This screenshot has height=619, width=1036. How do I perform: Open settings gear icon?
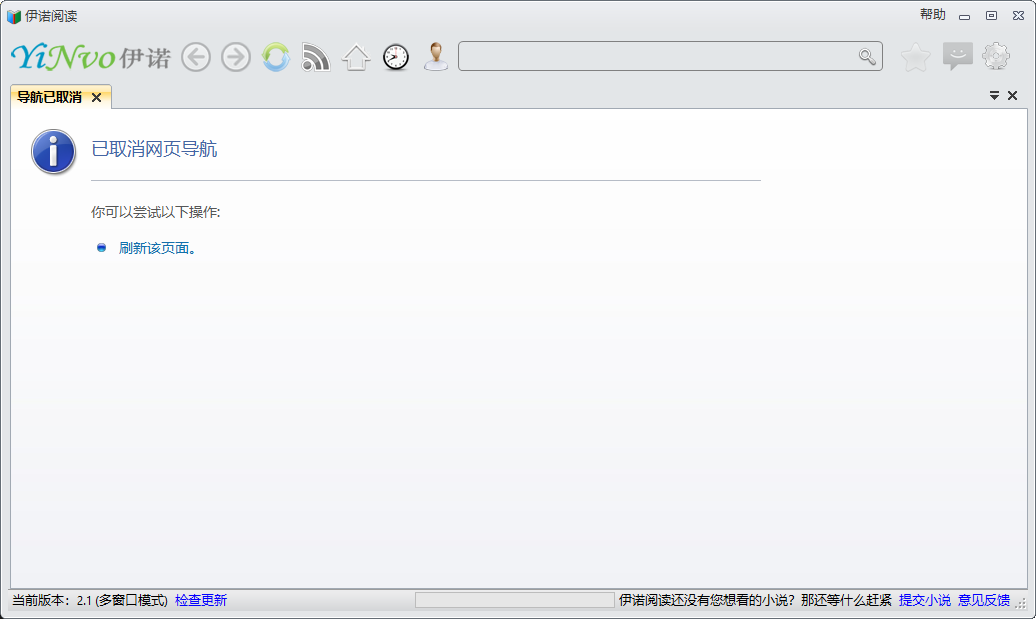(x=996, y=57)
